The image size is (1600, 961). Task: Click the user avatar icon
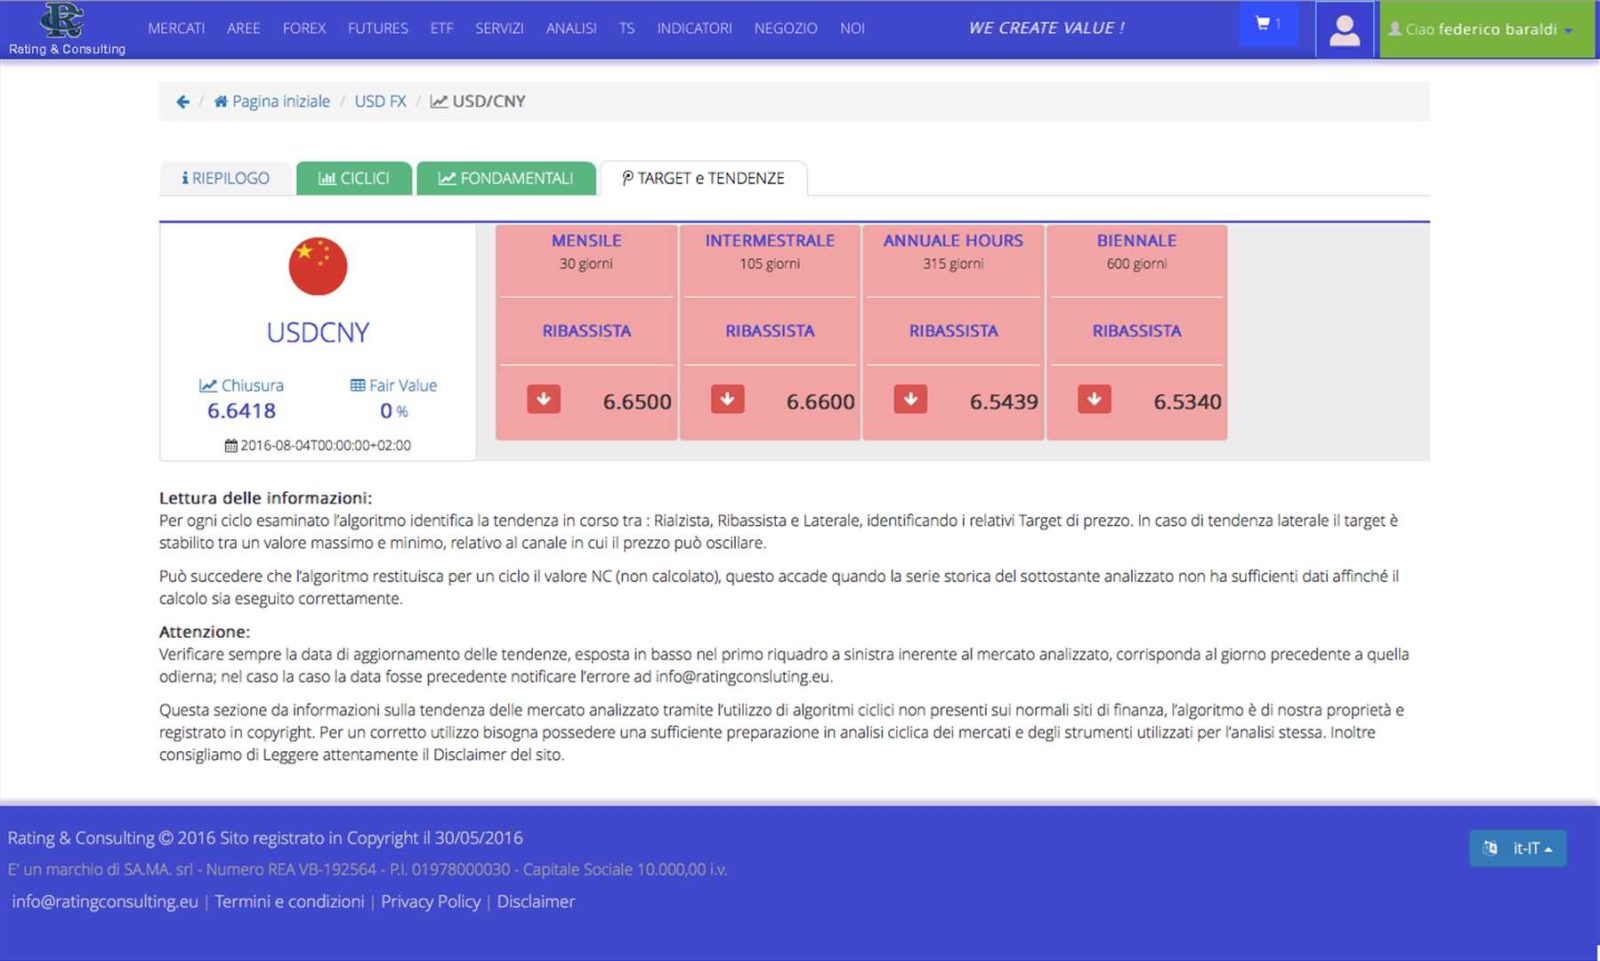pyautogui.click(x=1344, y=29)
